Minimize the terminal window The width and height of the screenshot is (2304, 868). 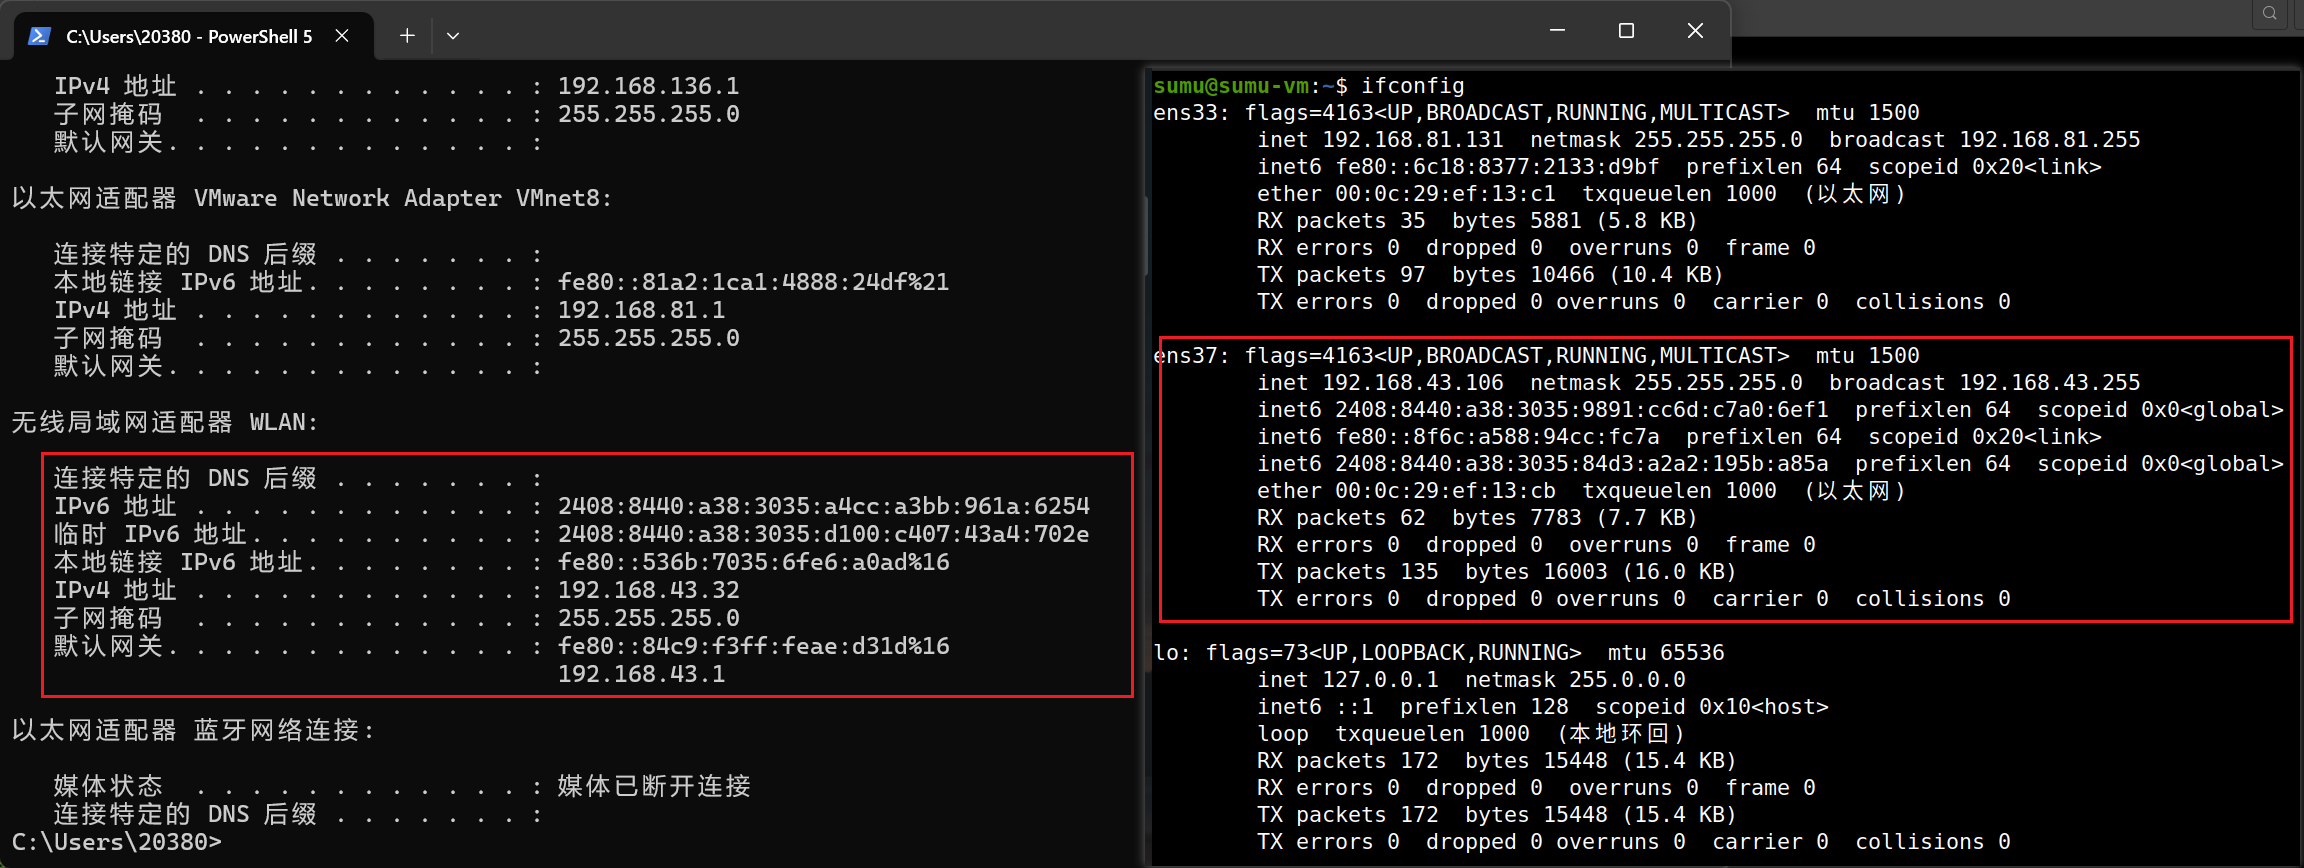point(1557,31)
